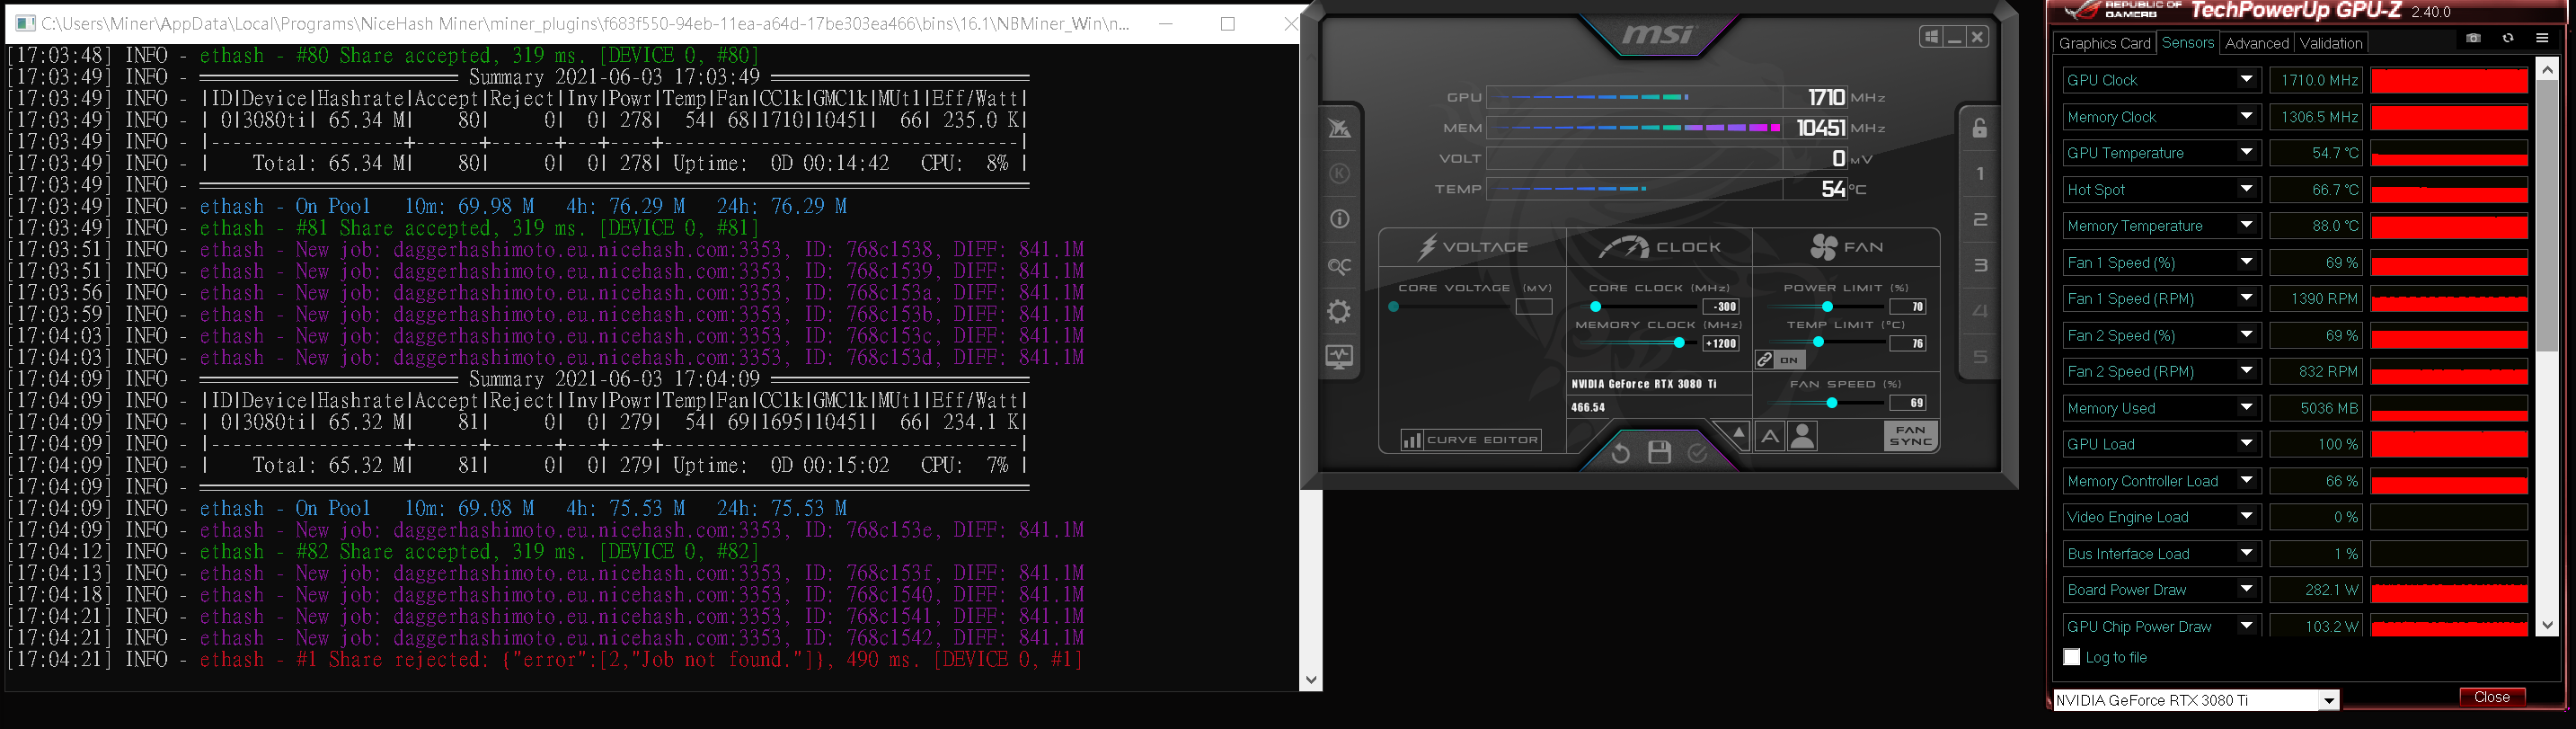Open NVIDIA GeForce RTX 3080 Ti selector

(2196, 700)
